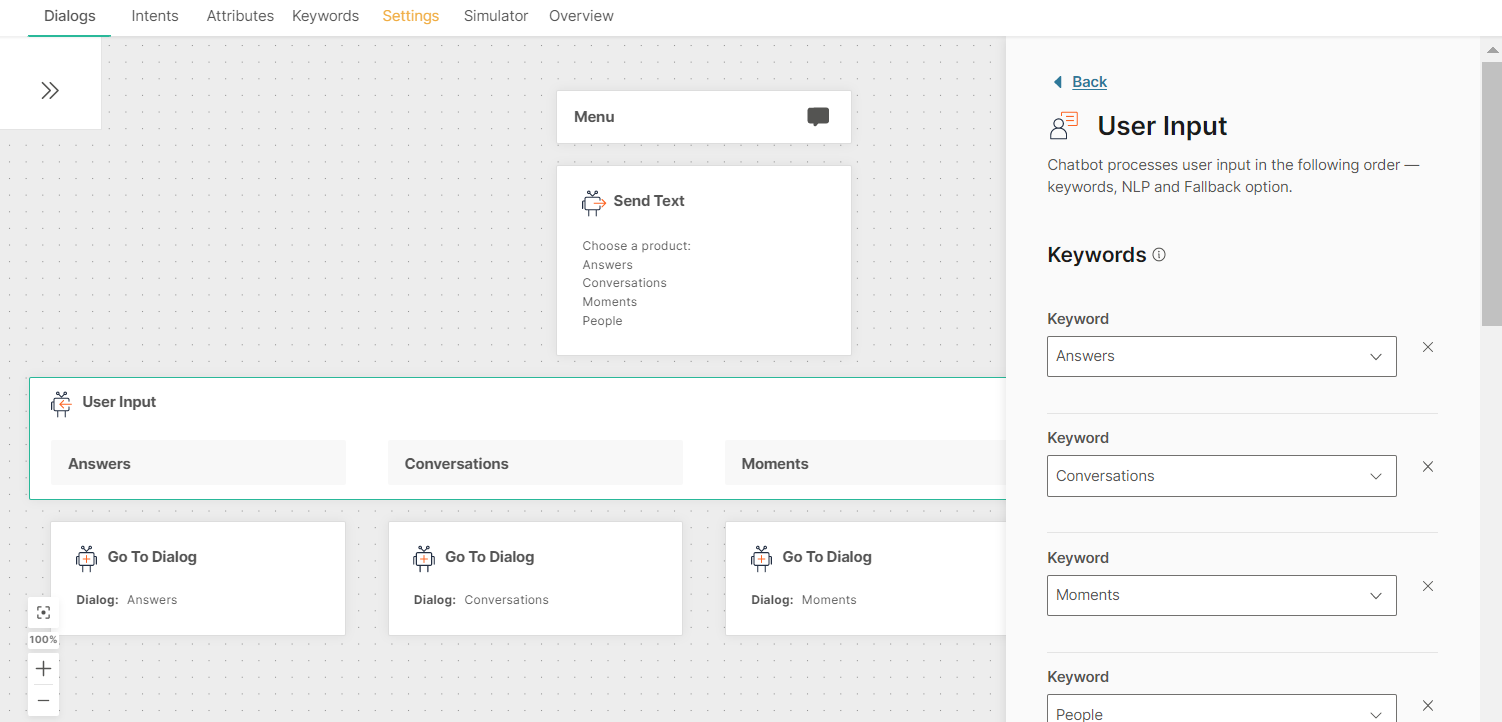Viewport: 1502px width, 722px height.
Task: Select the Go To Dialog Conversations block
Action: point(535,578)
